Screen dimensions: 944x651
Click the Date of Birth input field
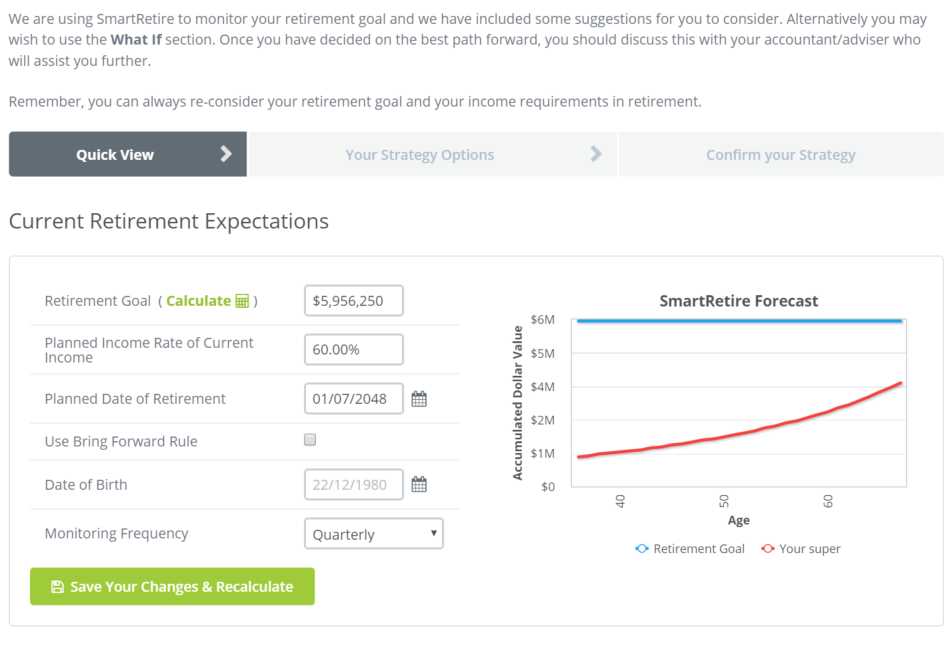(353, 485)
